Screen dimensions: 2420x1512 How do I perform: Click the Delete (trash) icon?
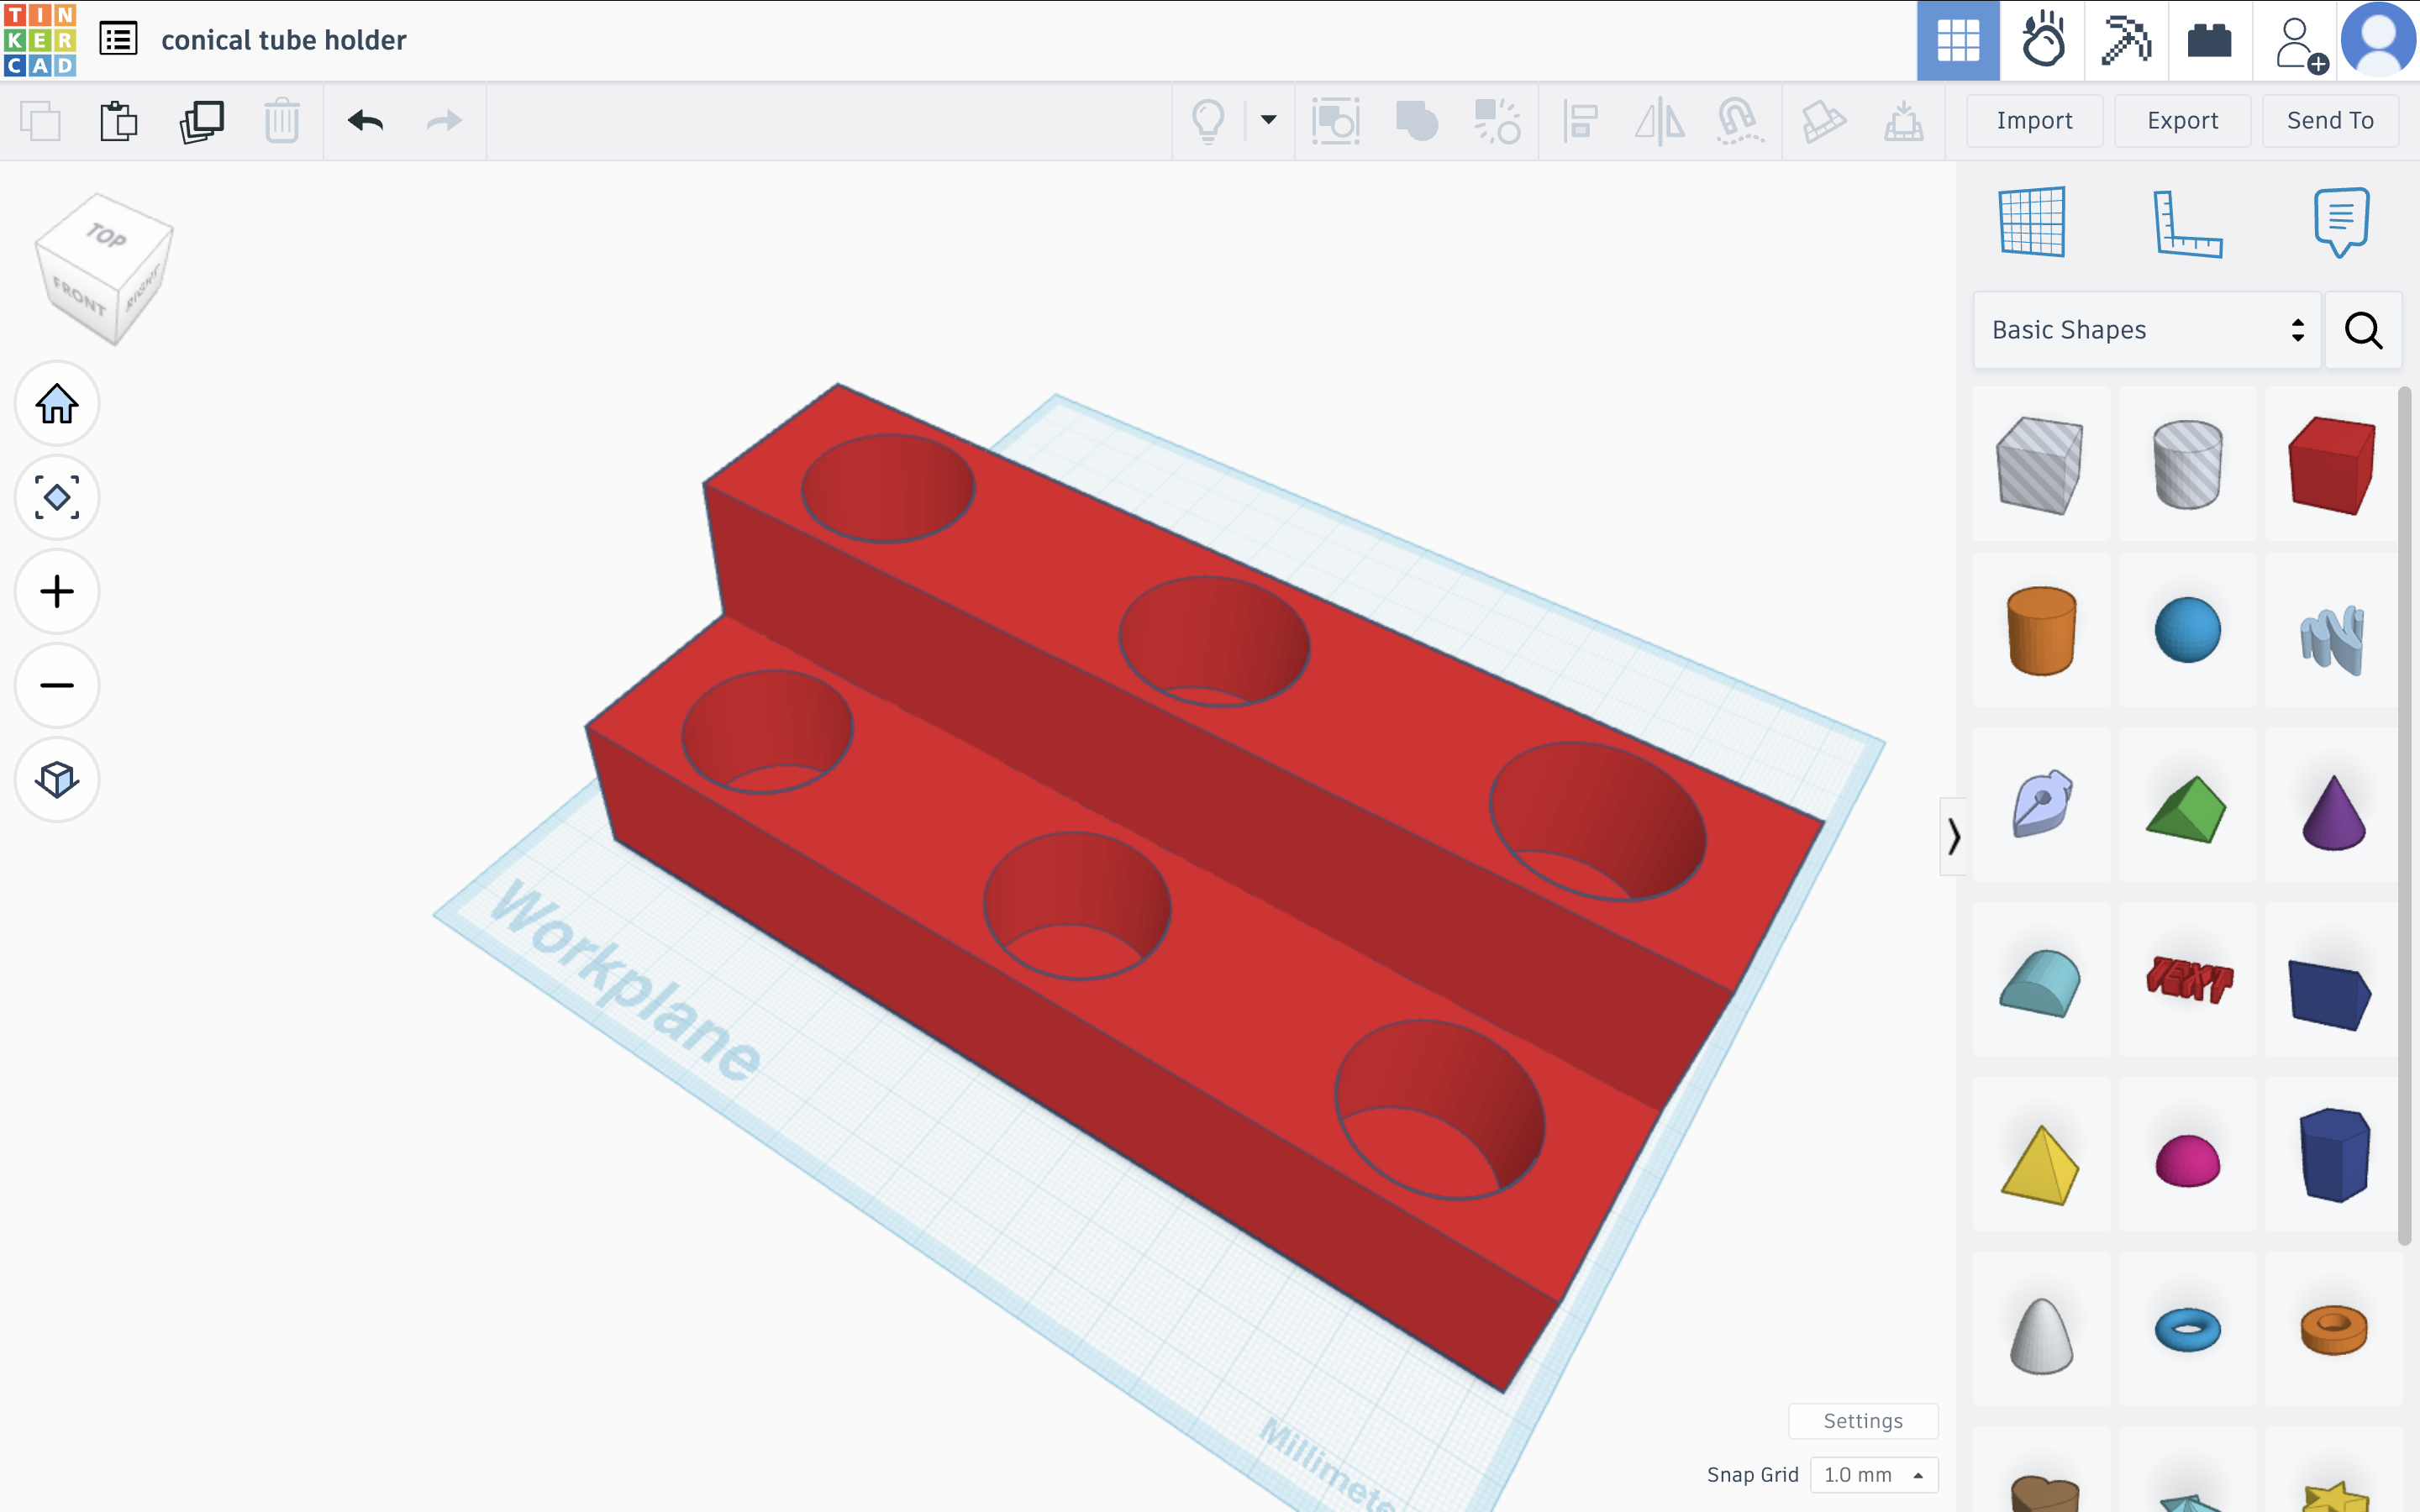tap(282, 120)
